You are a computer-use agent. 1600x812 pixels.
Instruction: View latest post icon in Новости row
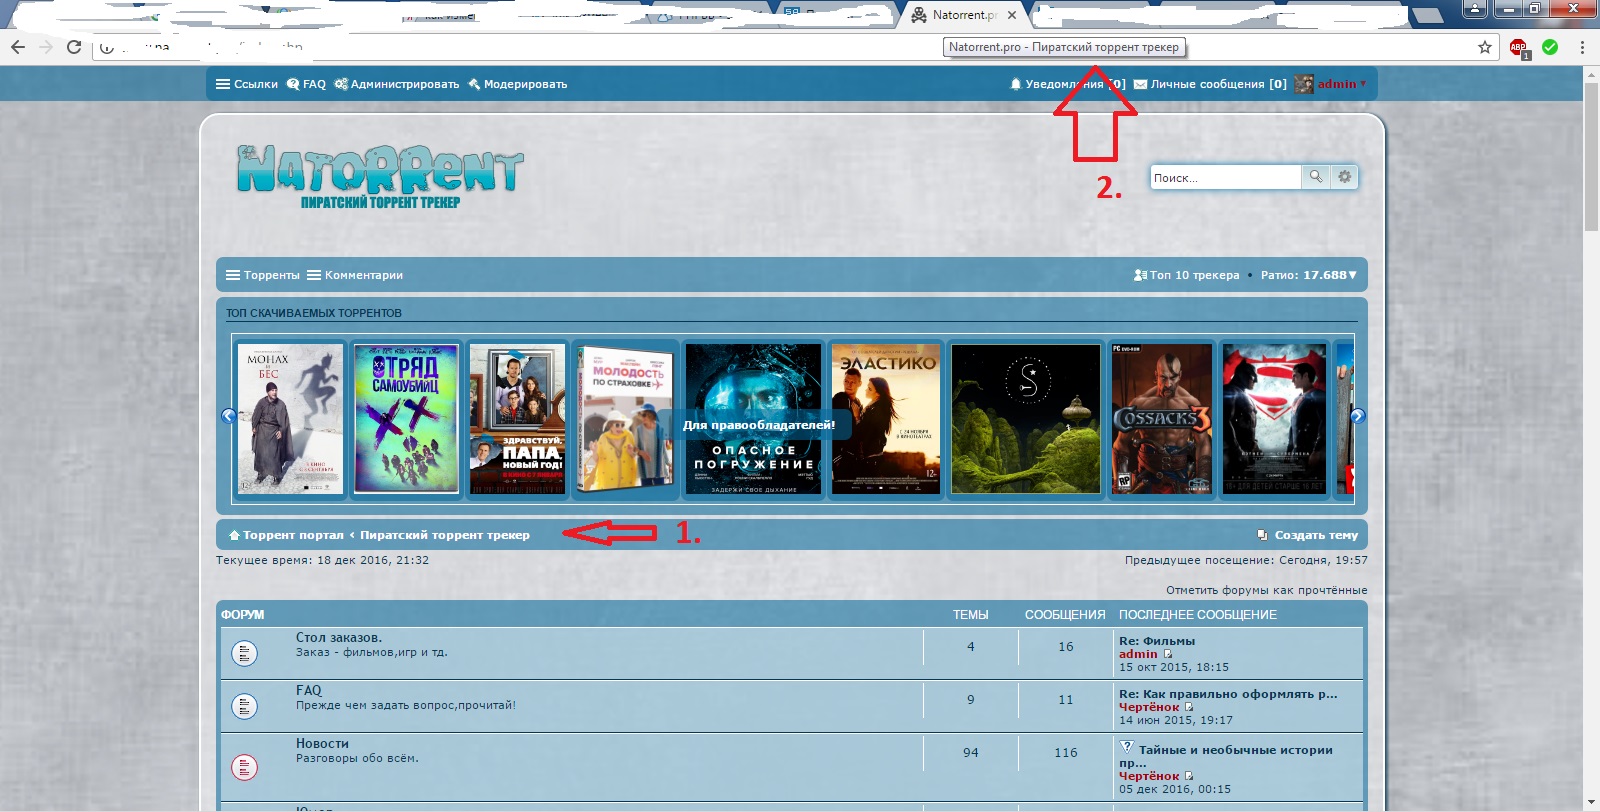[1189, 776]
